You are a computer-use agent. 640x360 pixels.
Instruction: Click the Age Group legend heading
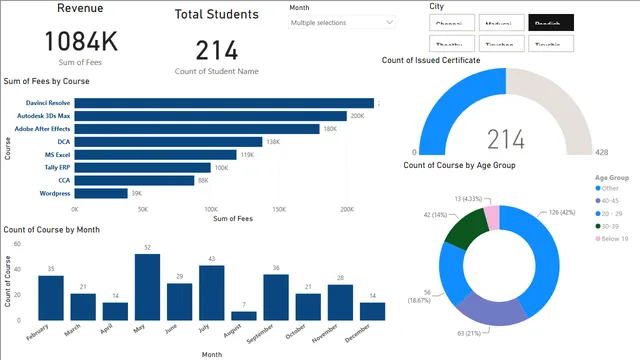(x=612, y=178)
